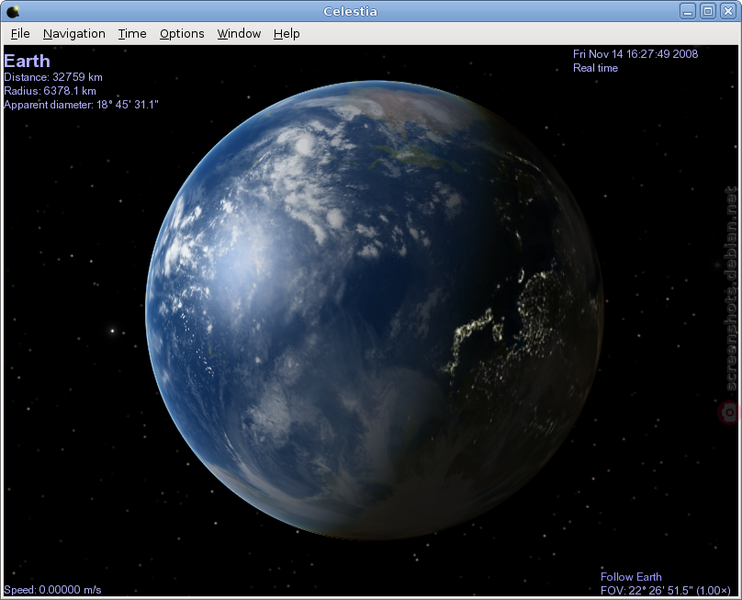Click the 'Apparent diameter' readout
Image resolution: width=742 pixels, height=600 pixels.
[x=81, y=105]
